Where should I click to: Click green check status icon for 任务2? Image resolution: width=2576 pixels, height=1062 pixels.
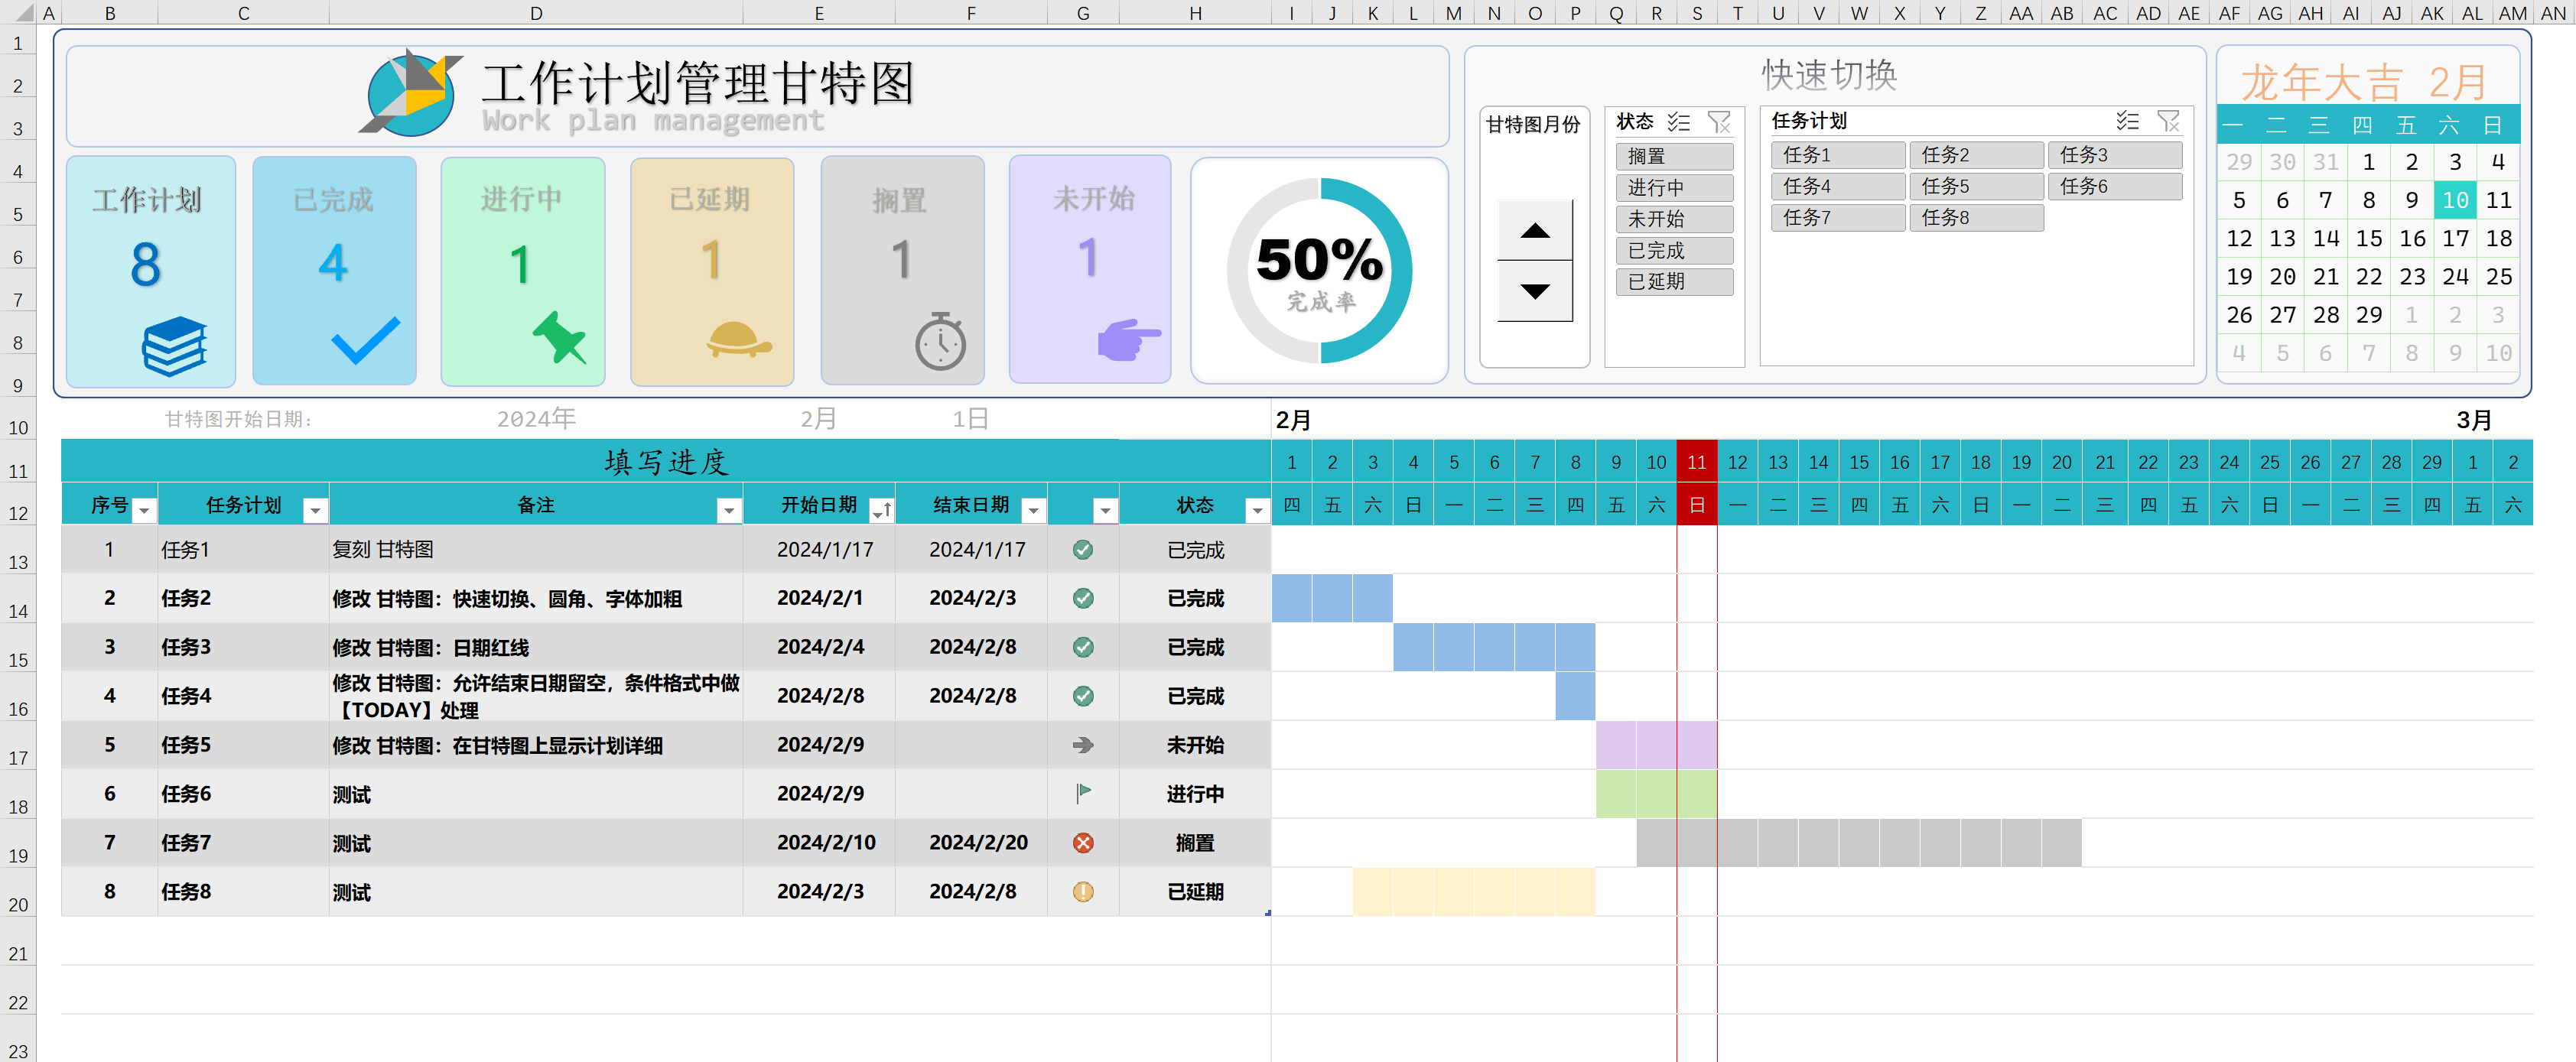1083,598
